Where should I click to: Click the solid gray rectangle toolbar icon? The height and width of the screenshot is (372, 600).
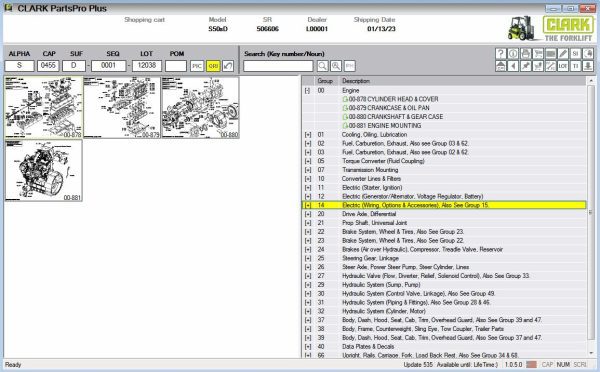[x=551, y=54]
